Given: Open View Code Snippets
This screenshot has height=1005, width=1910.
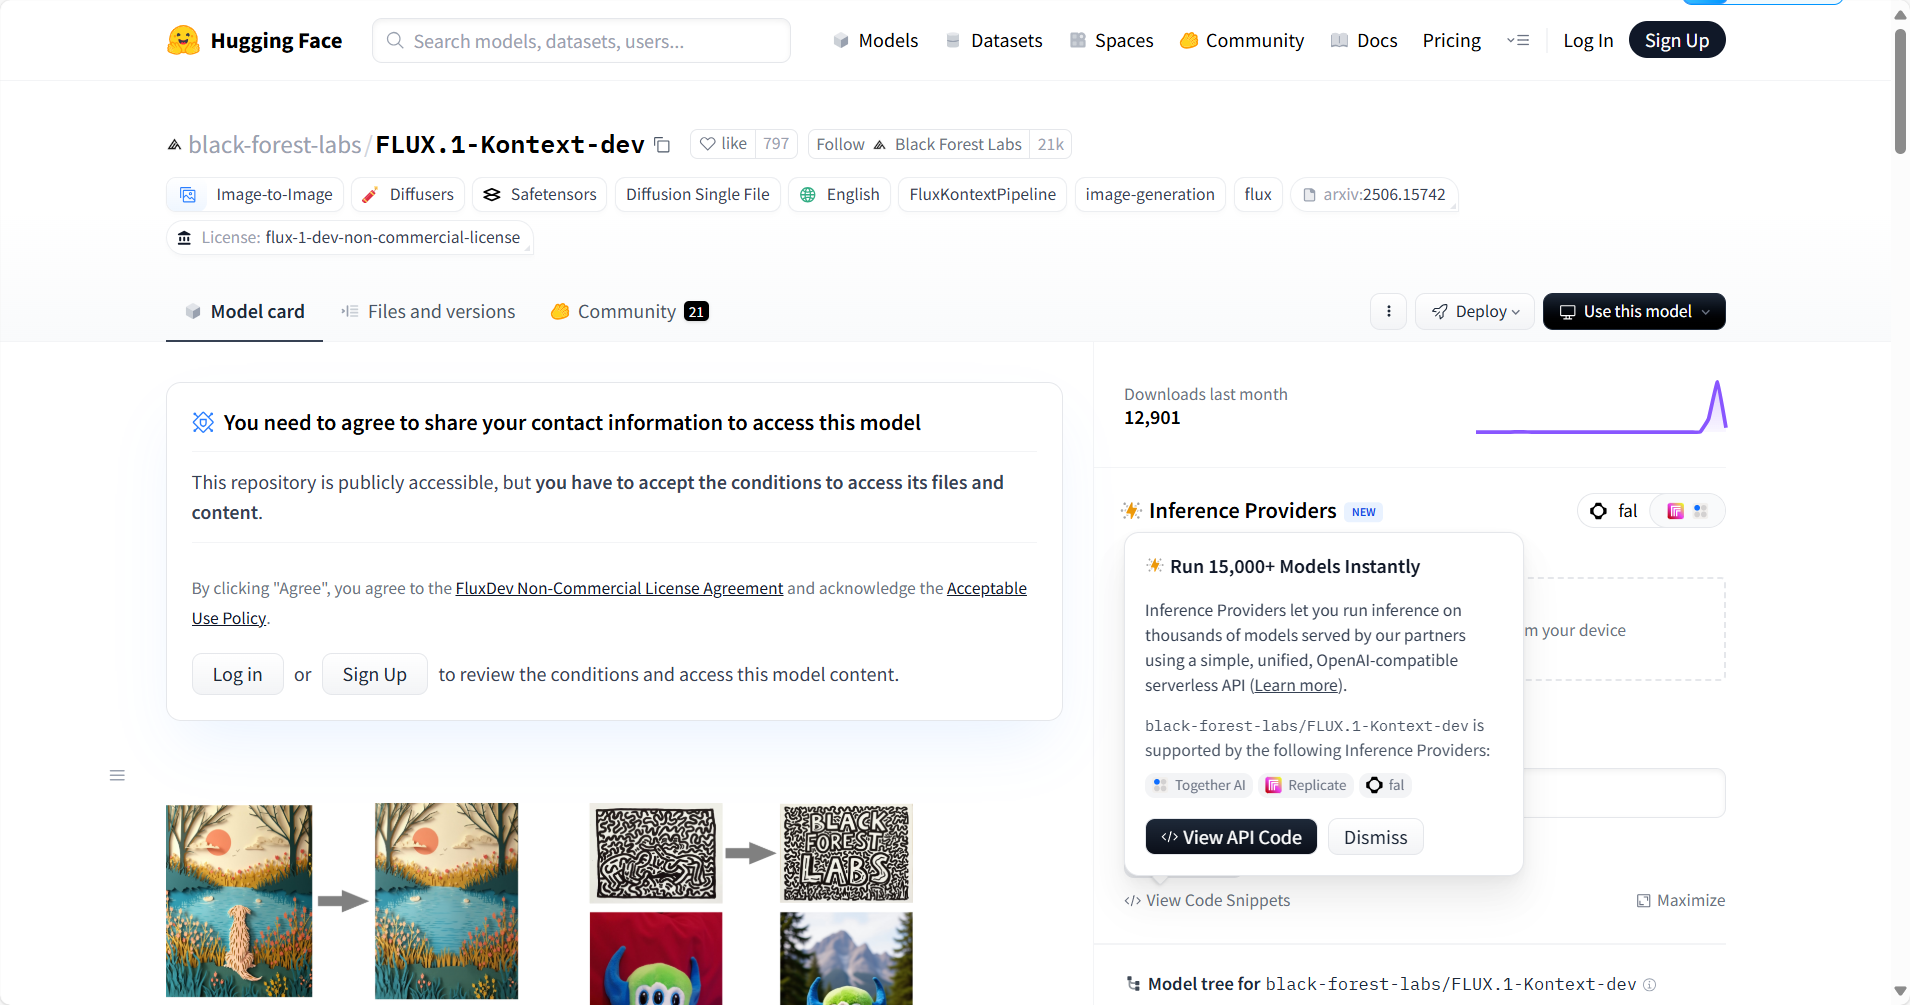Looking at the screenshot, I should [x=1207, y=901].
